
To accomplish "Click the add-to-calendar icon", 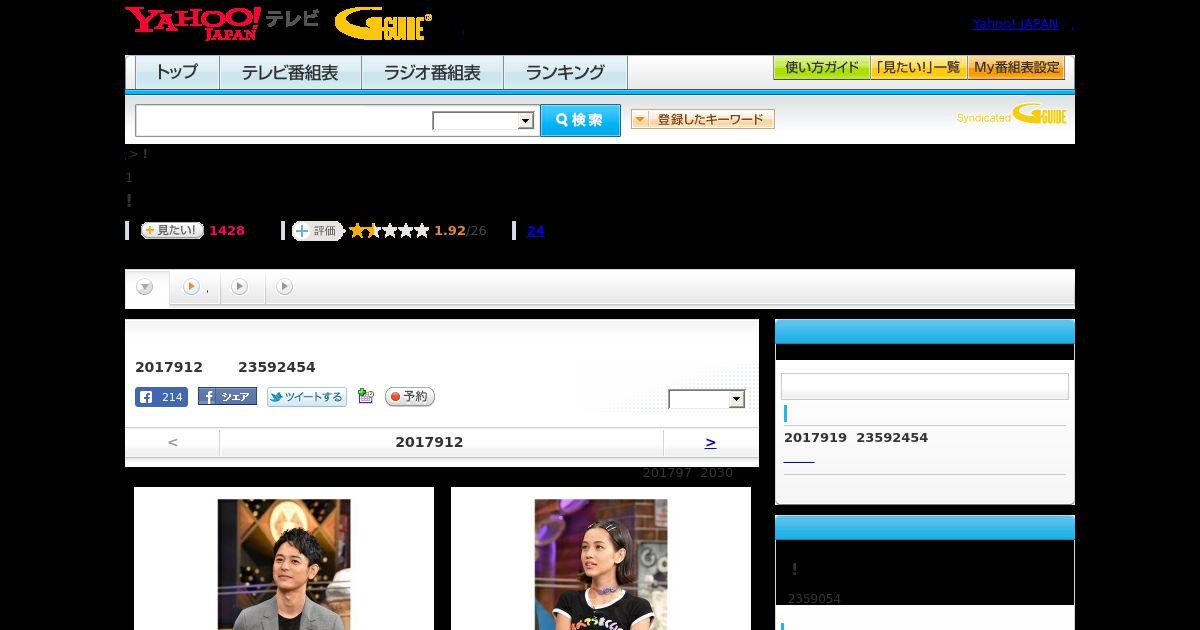I will pos(365,396).
